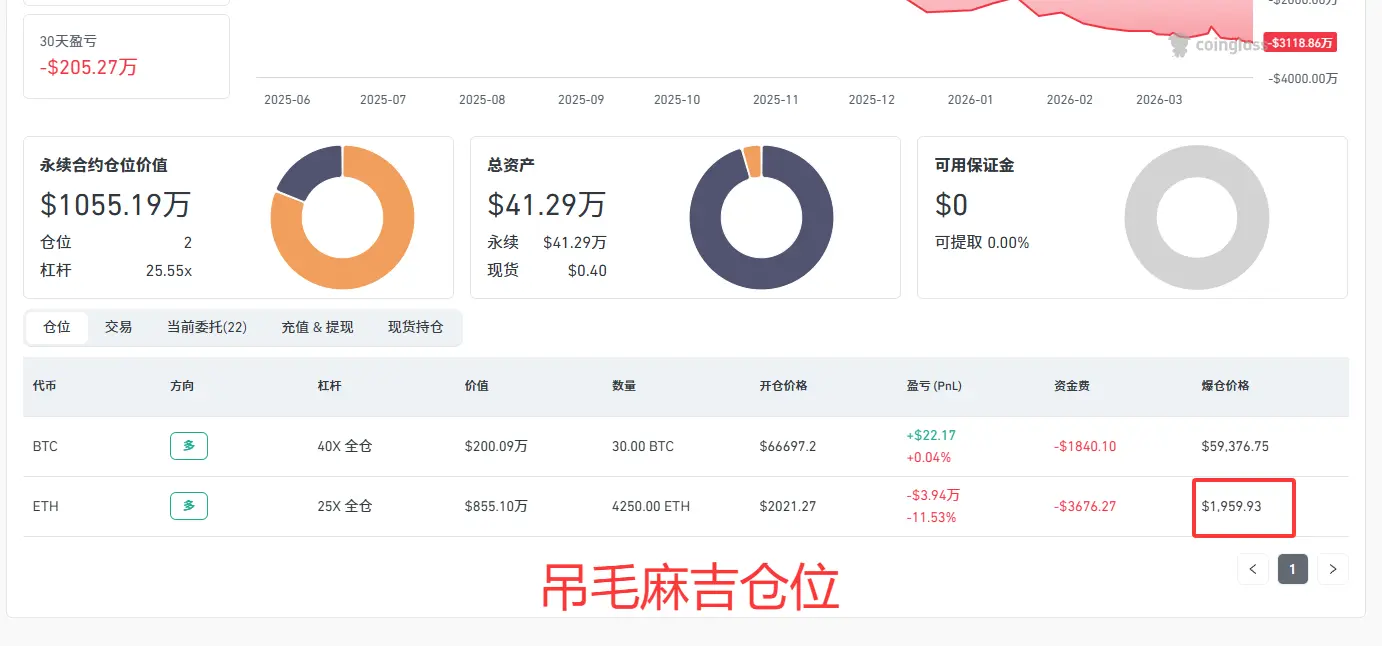The width and height of the screenshot is (1382, 646).
Task: Click the 4250.00 ETH quantity
Action: click(651, 506)
